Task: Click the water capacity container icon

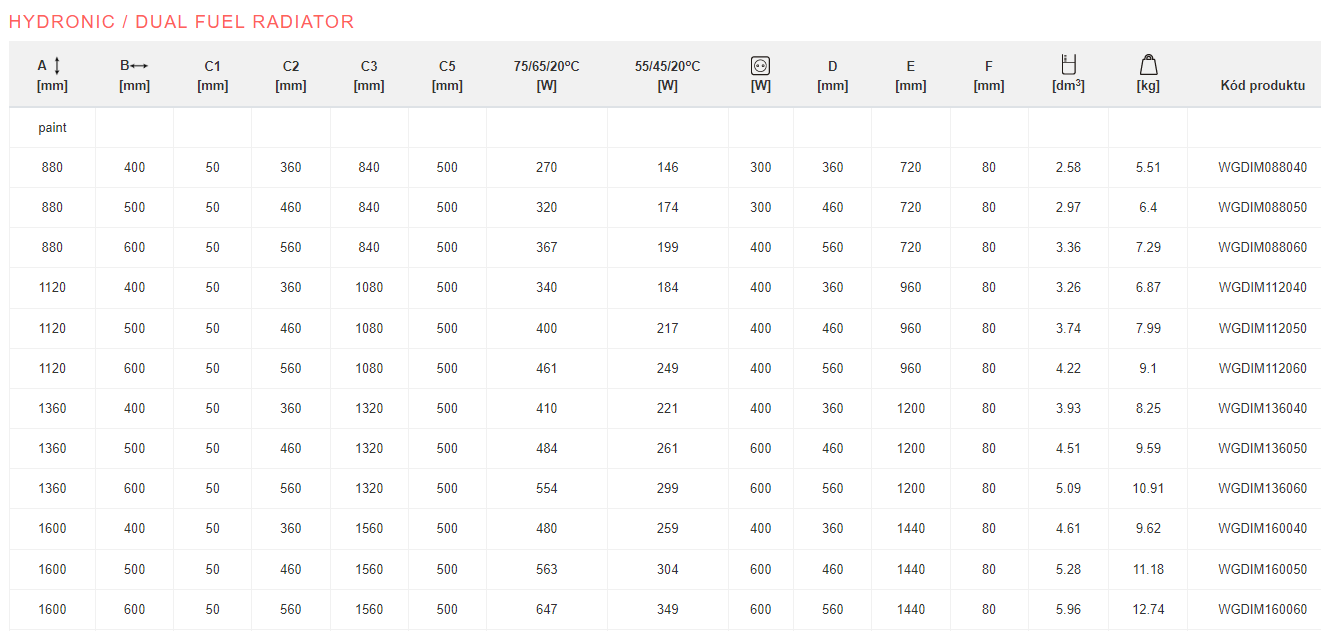Action: point(1068,65)
